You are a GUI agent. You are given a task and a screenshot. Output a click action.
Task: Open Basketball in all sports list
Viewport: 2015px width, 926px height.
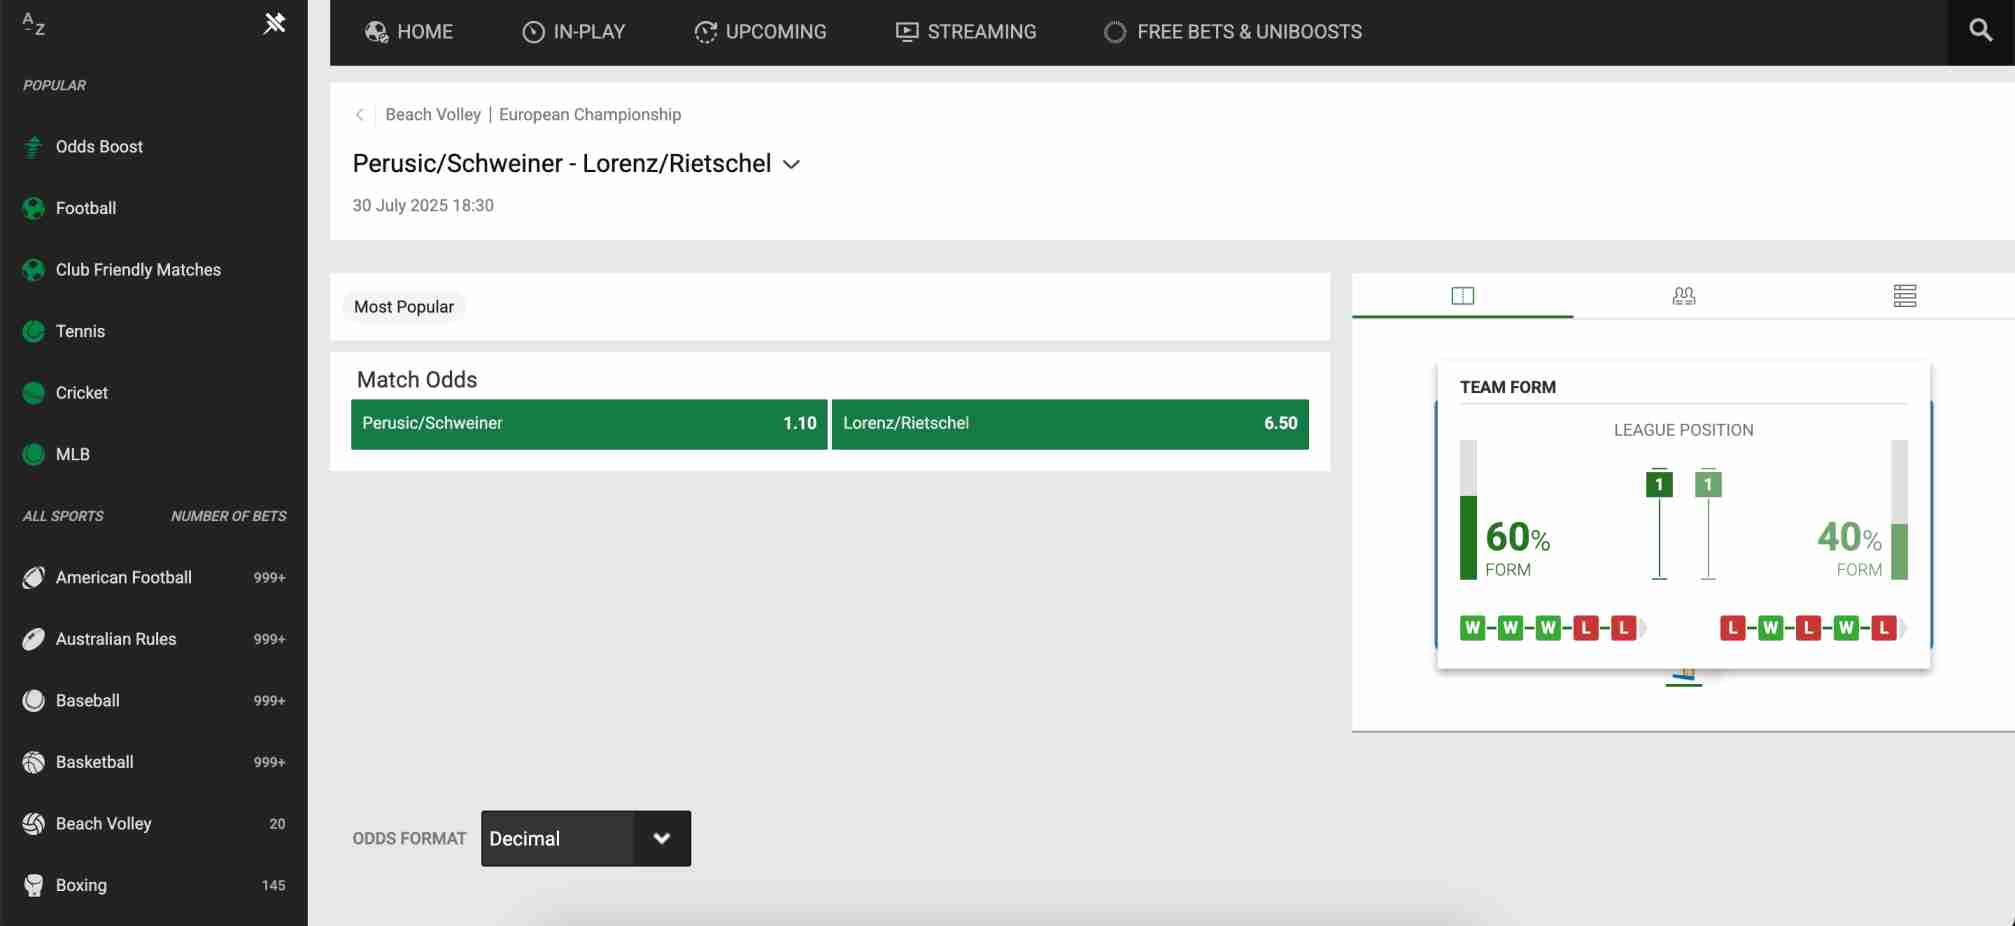(x=154, y=762)
